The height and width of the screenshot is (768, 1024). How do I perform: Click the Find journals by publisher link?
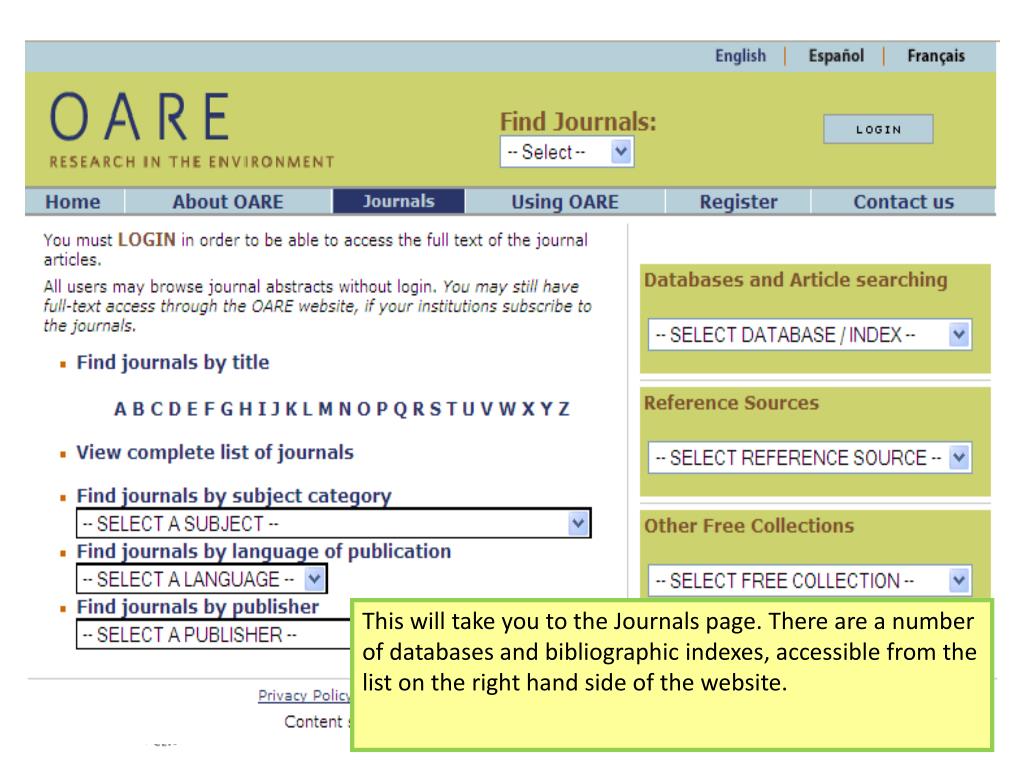click(198, 607)
